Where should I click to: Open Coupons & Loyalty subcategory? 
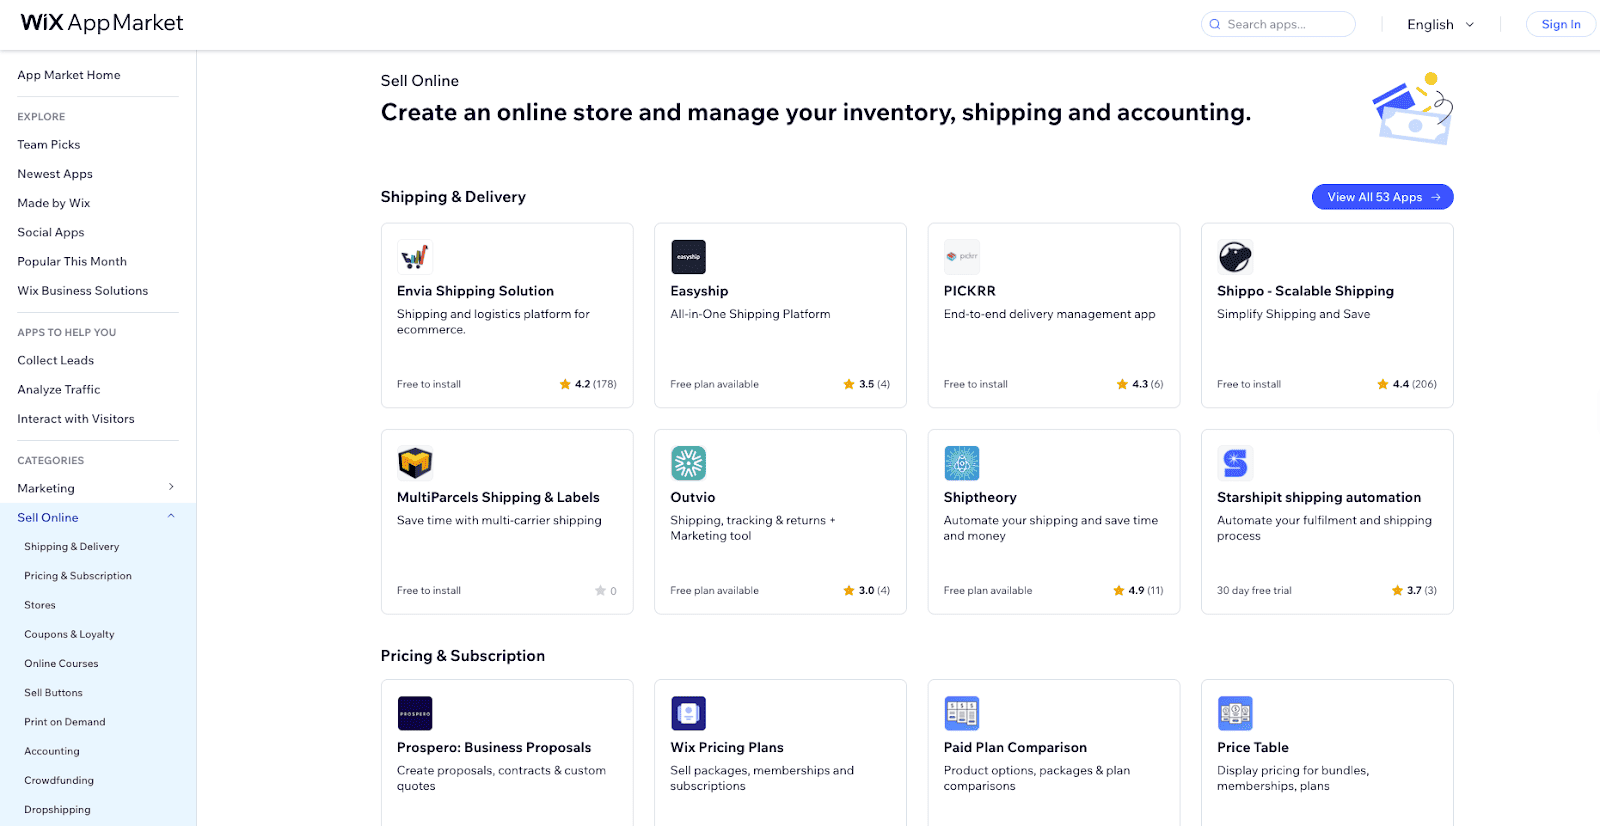coord(69,634)
